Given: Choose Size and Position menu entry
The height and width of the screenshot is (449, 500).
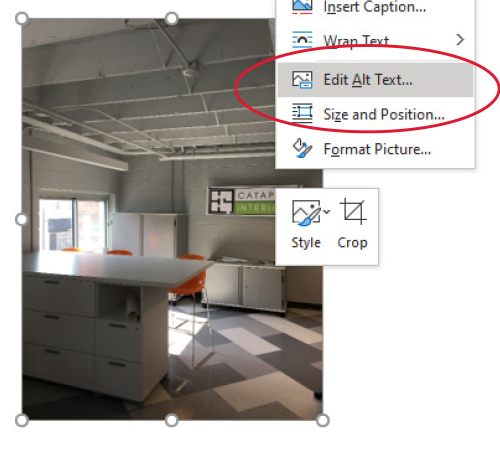Looking at the screenshot, I should [376, 114].
